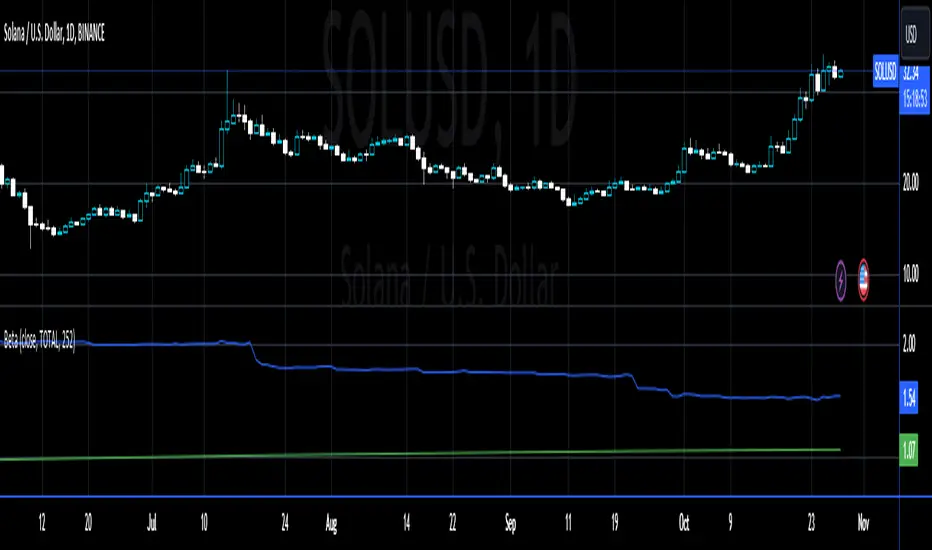
Task: Click the 20.00 price axis label
Action: 911,184
